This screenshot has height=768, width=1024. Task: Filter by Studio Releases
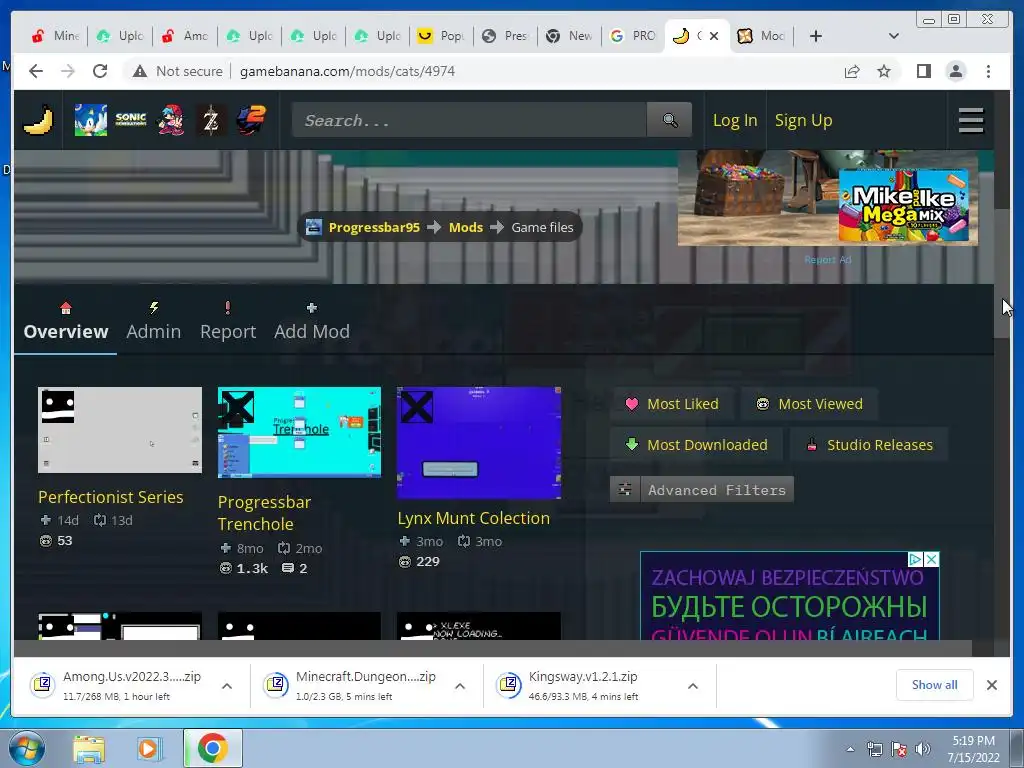[869, 445]
